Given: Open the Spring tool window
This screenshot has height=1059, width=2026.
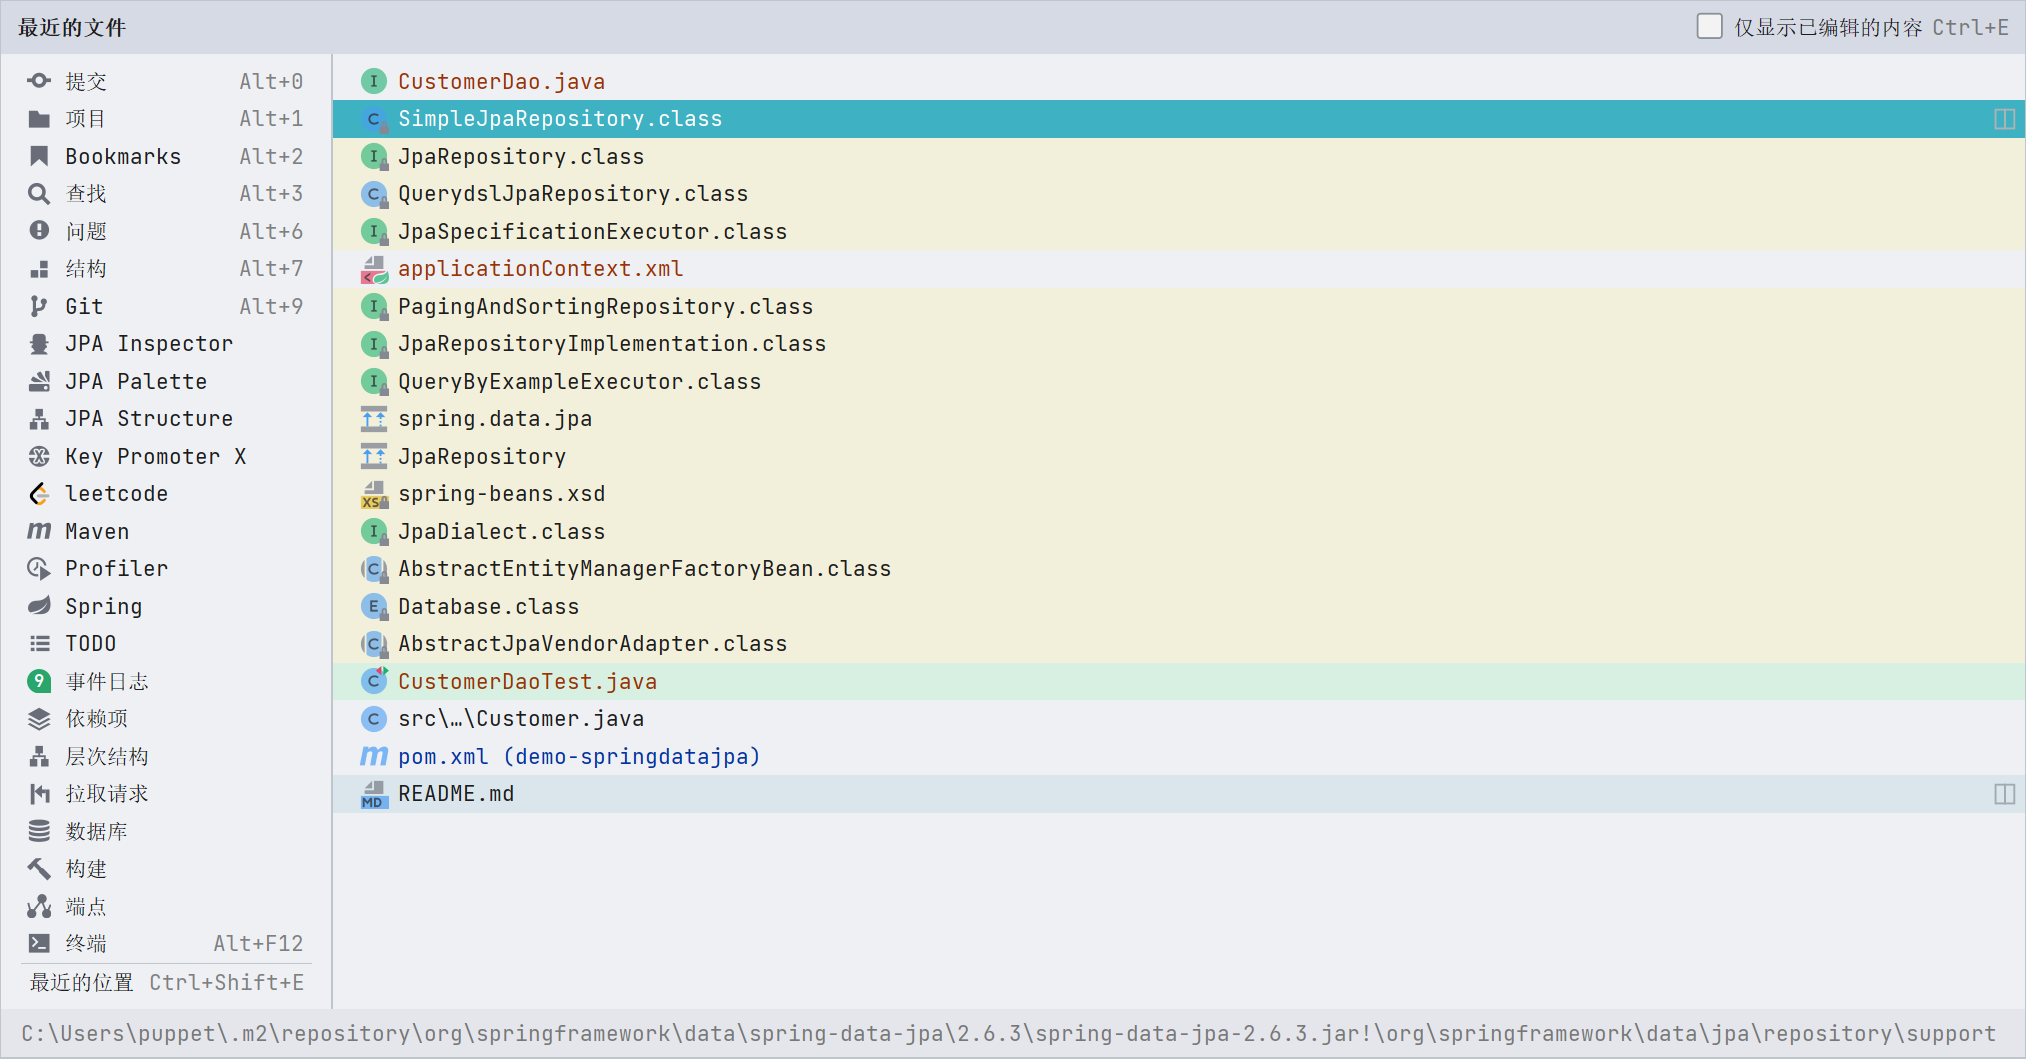Looking at the screenshot, I should pyautogui.click(x=103, y=607).
